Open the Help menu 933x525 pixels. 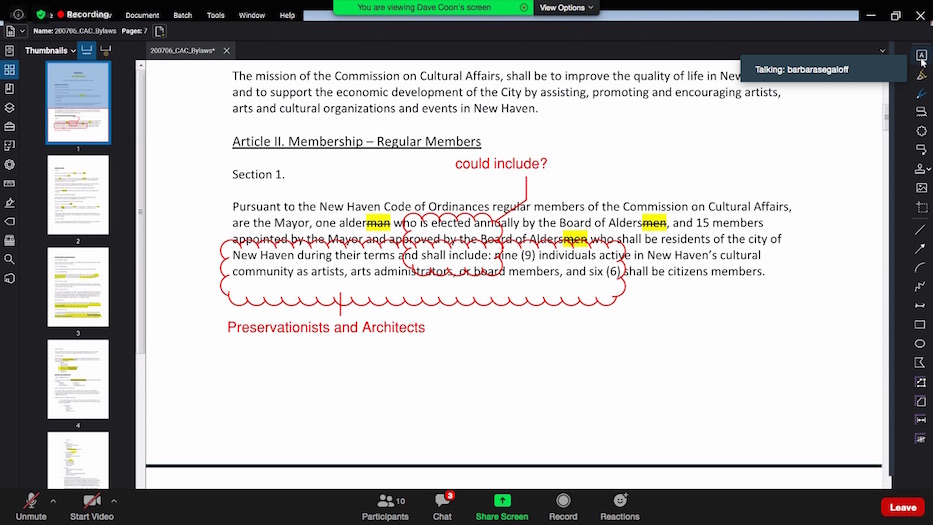pos(287,15)
